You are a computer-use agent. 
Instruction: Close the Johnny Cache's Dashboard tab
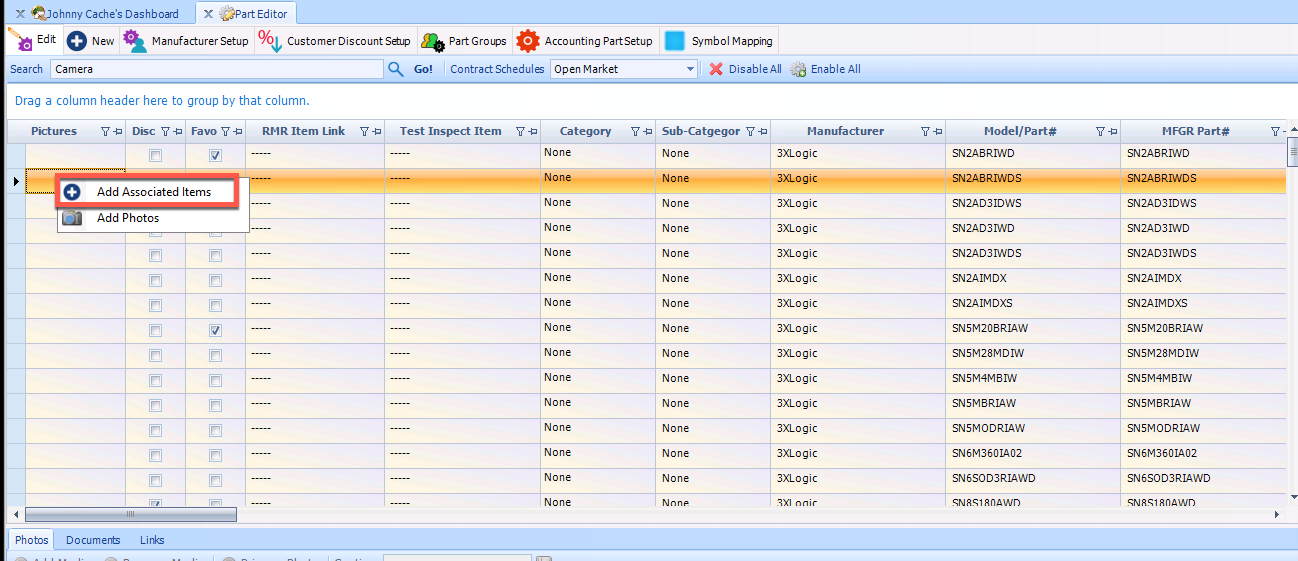[20, 14]
